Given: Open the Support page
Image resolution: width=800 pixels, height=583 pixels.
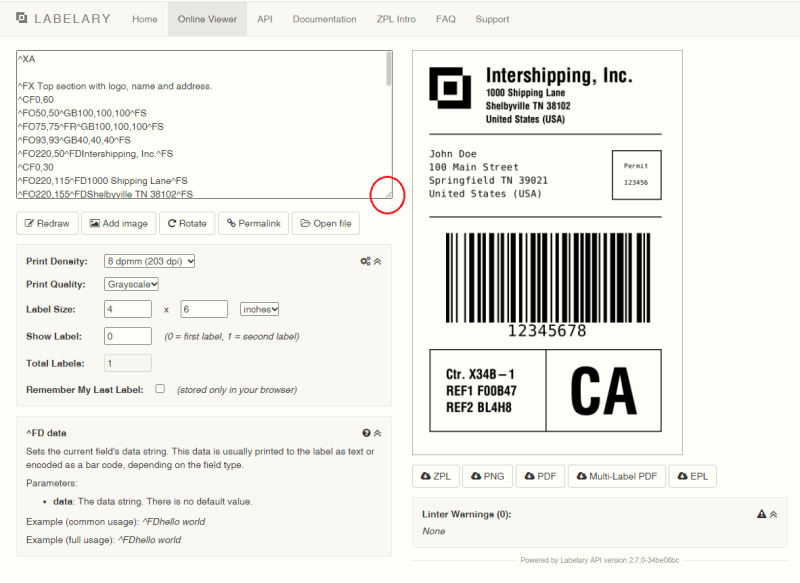Looking at the screenshot, I should coord(492,19).
